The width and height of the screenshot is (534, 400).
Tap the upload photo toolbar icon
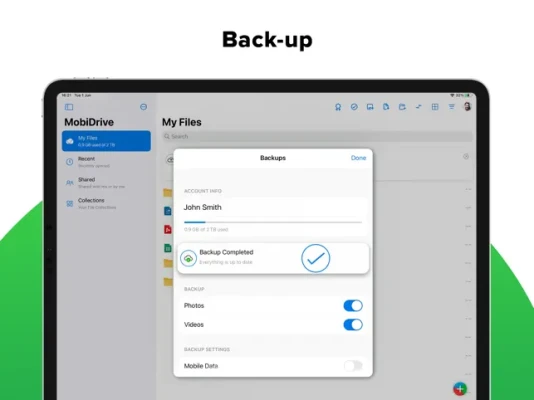click(370, 107)
